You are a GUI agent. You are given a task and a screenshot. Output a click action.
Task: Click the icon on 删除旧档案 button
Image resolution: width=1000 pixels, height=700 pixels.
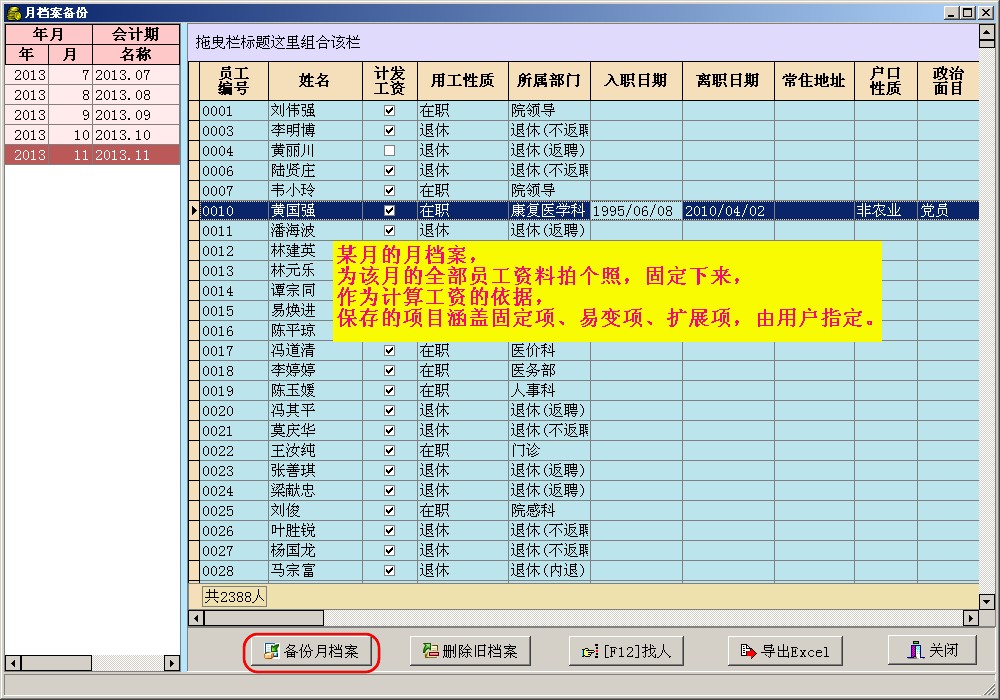[x=431, y=651]
